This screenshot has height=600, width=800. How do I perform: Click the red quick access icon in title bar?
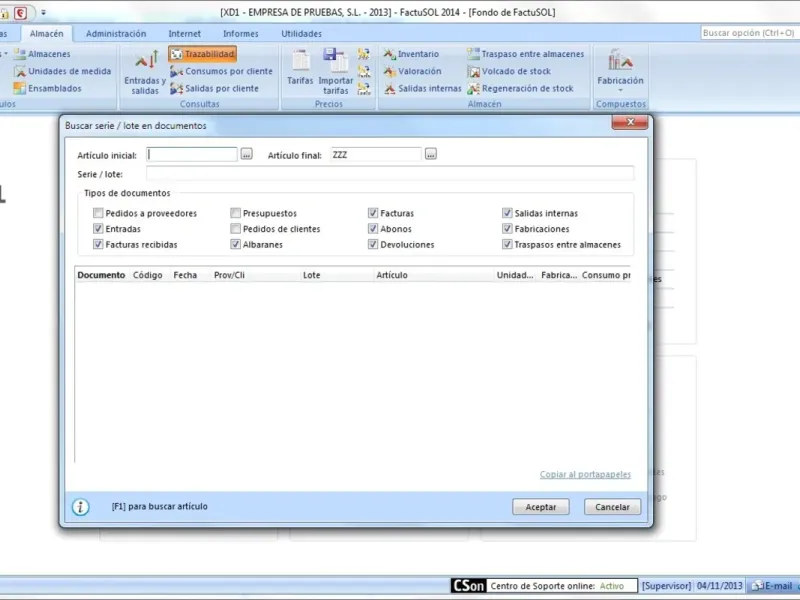point(20,13)
